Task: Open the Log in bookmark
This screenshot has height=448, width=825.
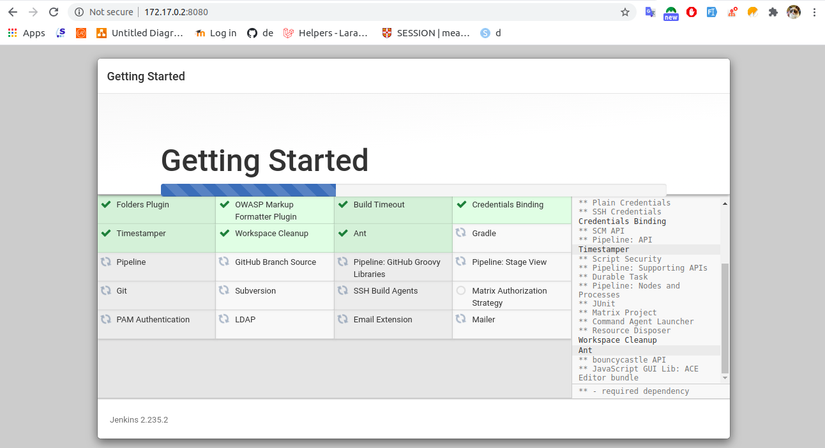Action: click(x=216, y=33)
